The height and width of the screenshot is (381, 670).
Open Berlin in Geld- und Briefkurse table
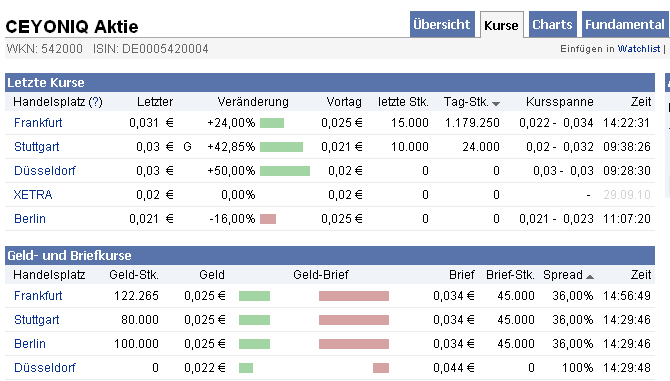29,344
